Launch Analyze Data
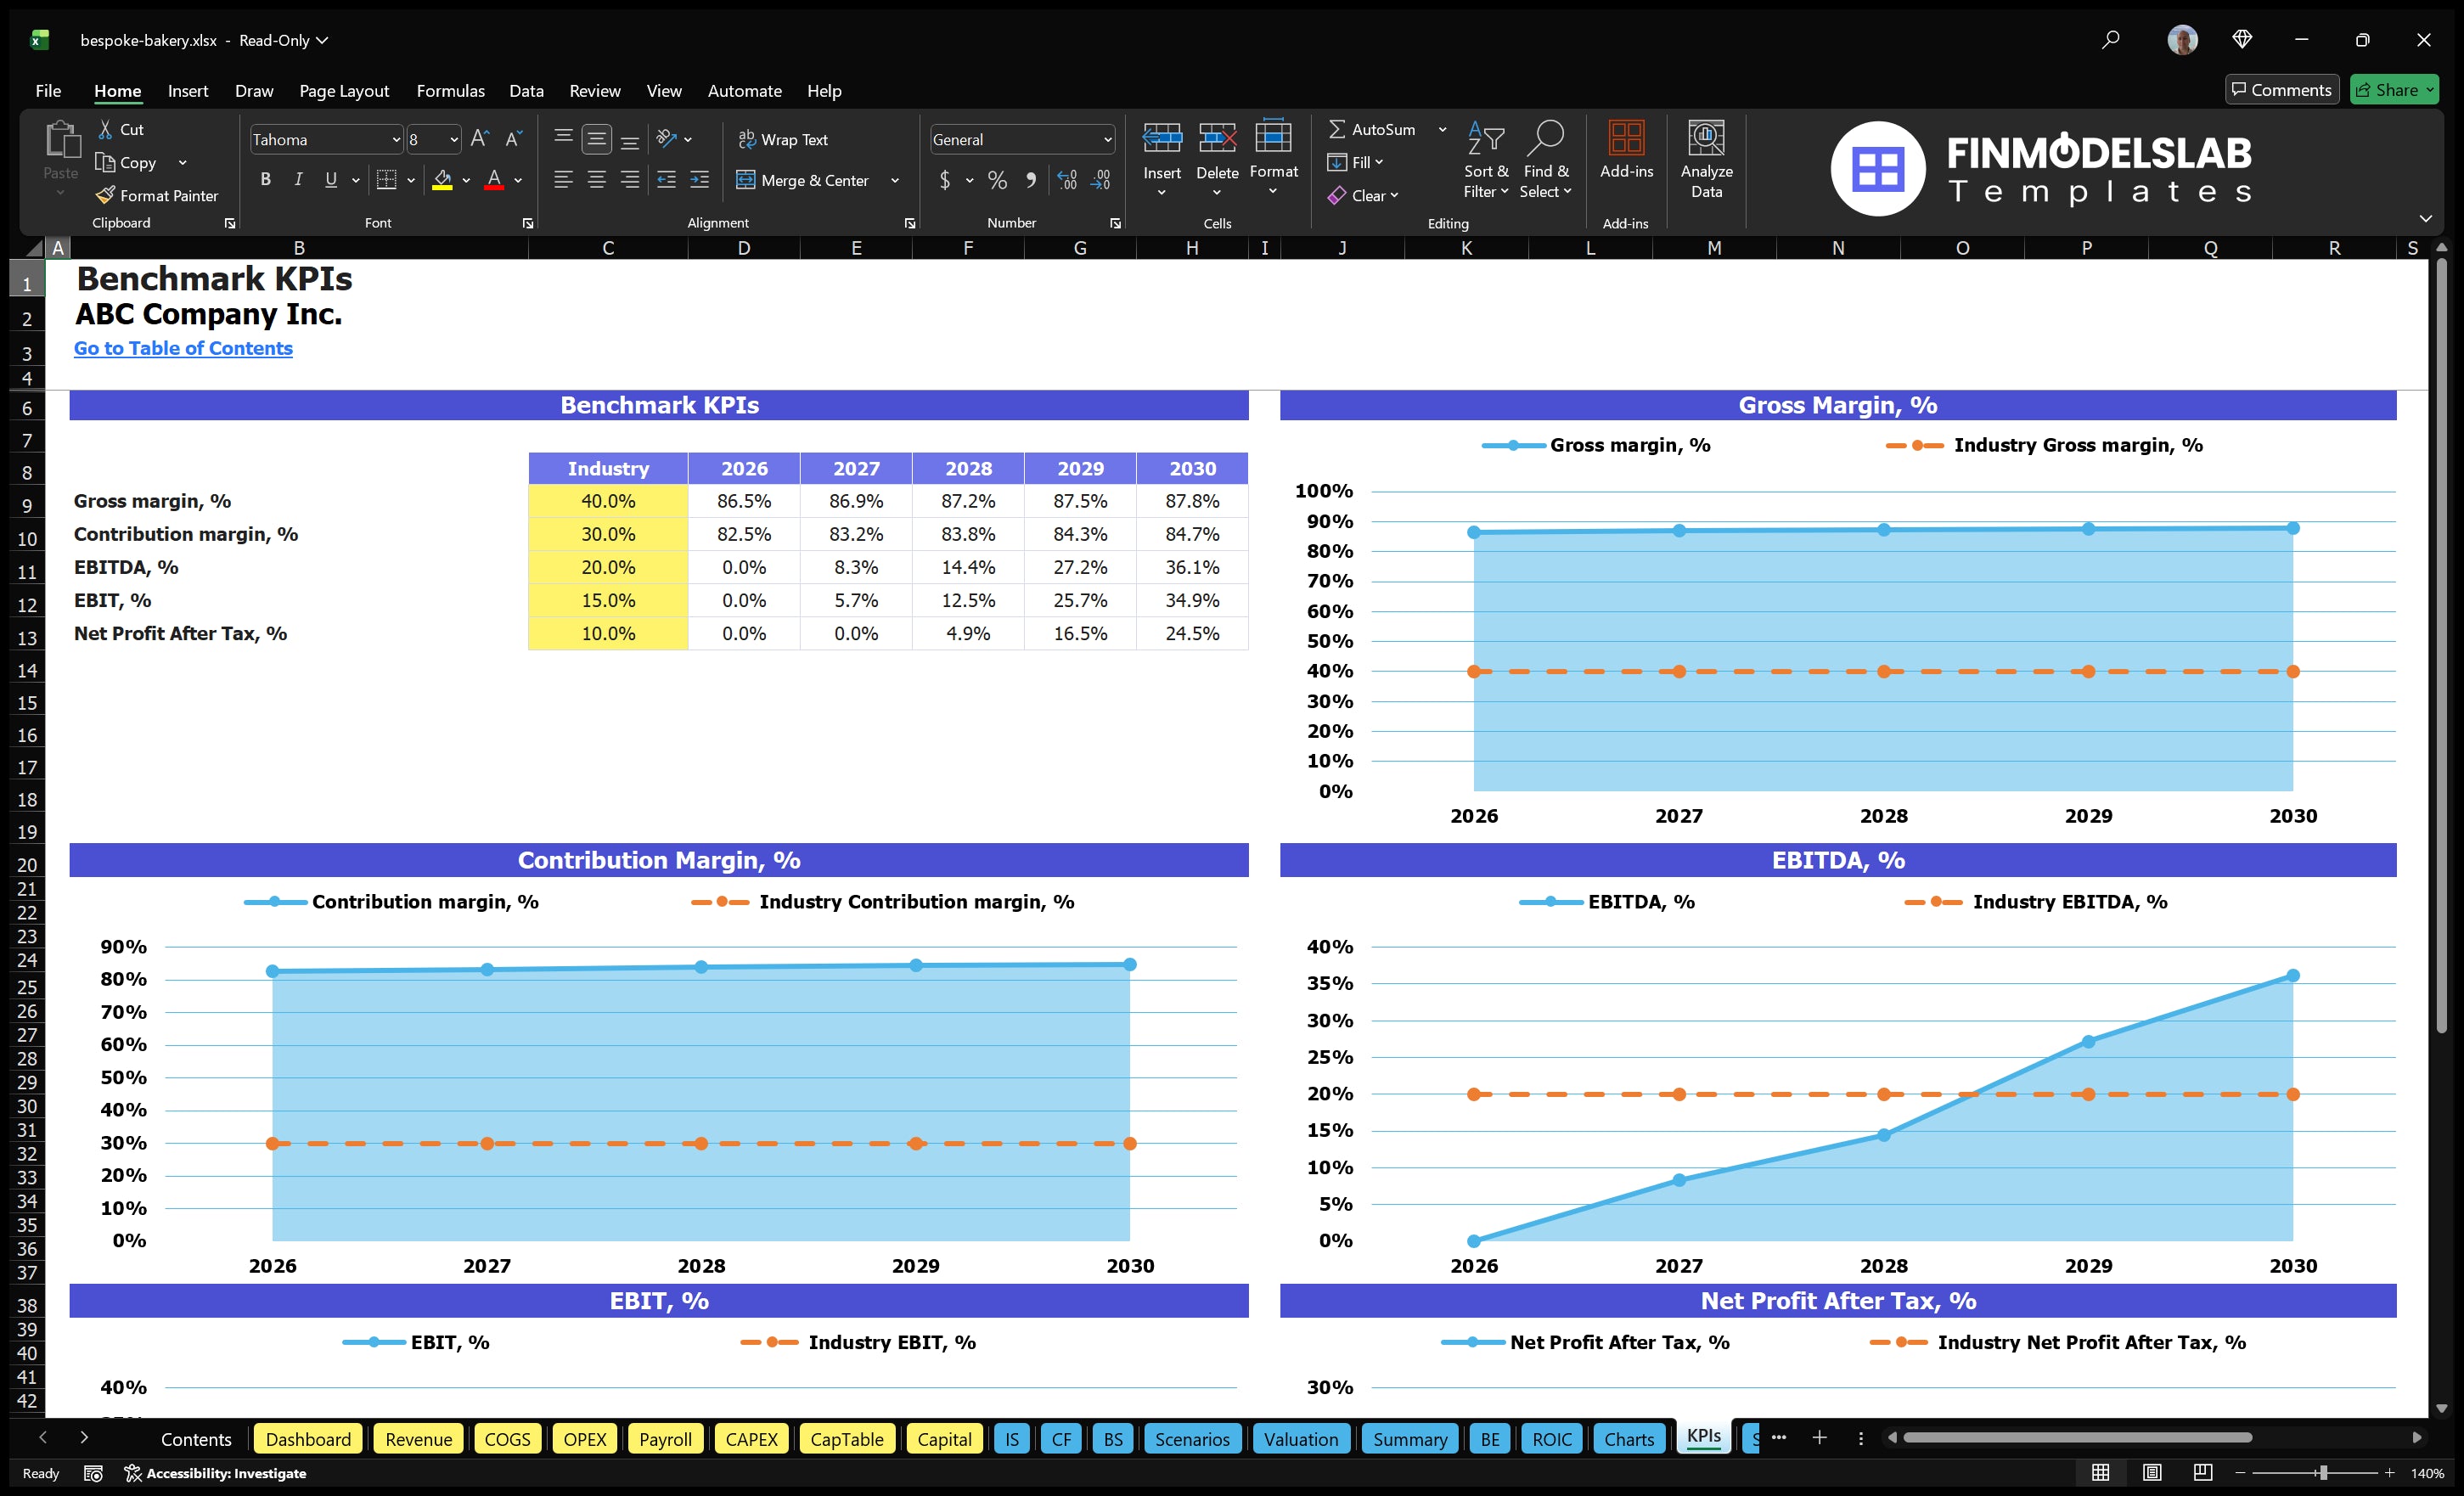 point(1707,160)
